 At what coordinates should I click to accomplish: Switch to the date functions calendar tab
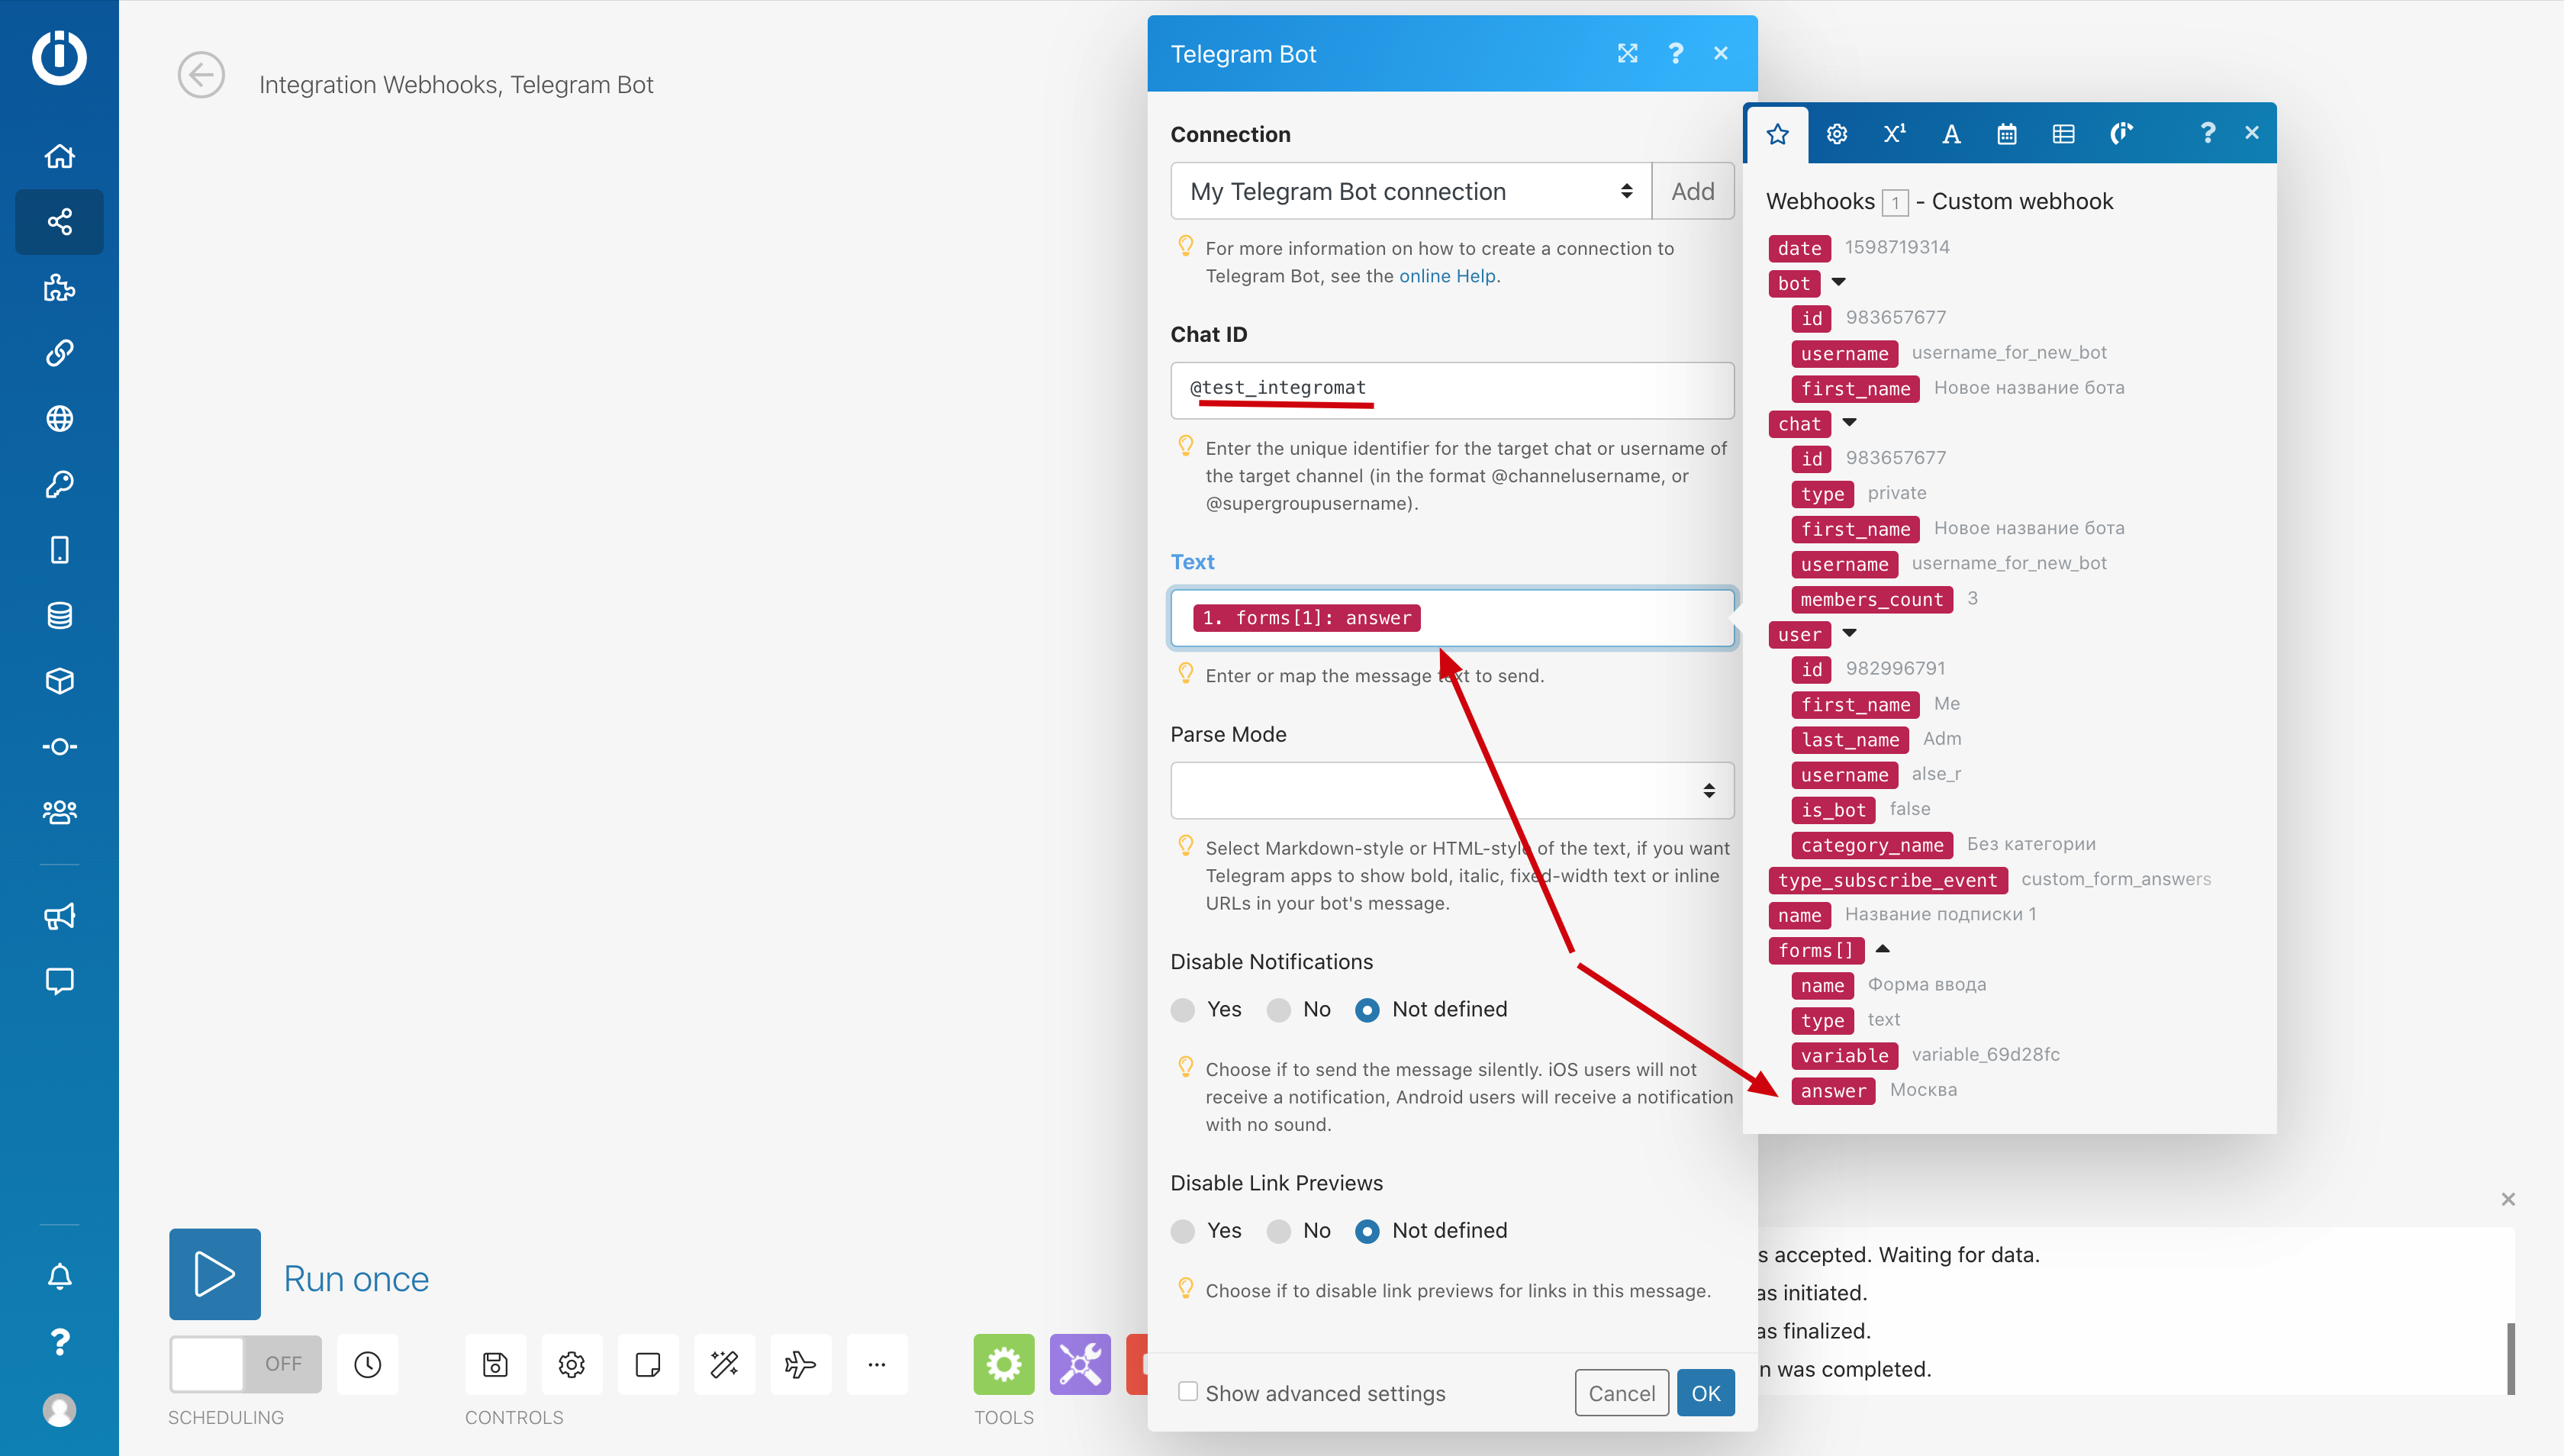2007,134
